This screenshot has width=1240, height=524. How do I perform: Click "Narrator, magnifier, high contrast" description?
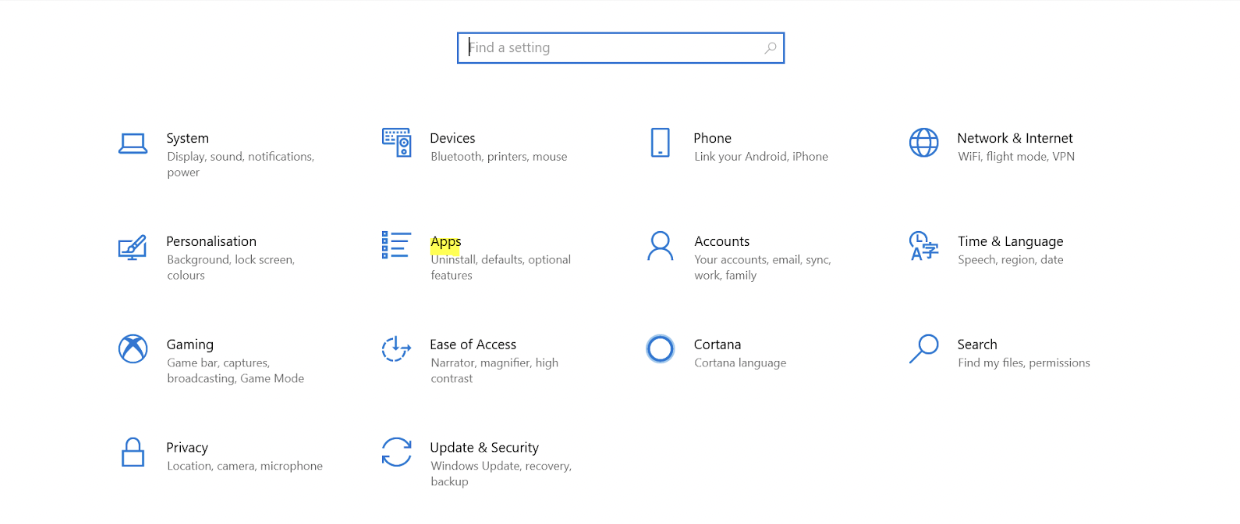point(495,370)
